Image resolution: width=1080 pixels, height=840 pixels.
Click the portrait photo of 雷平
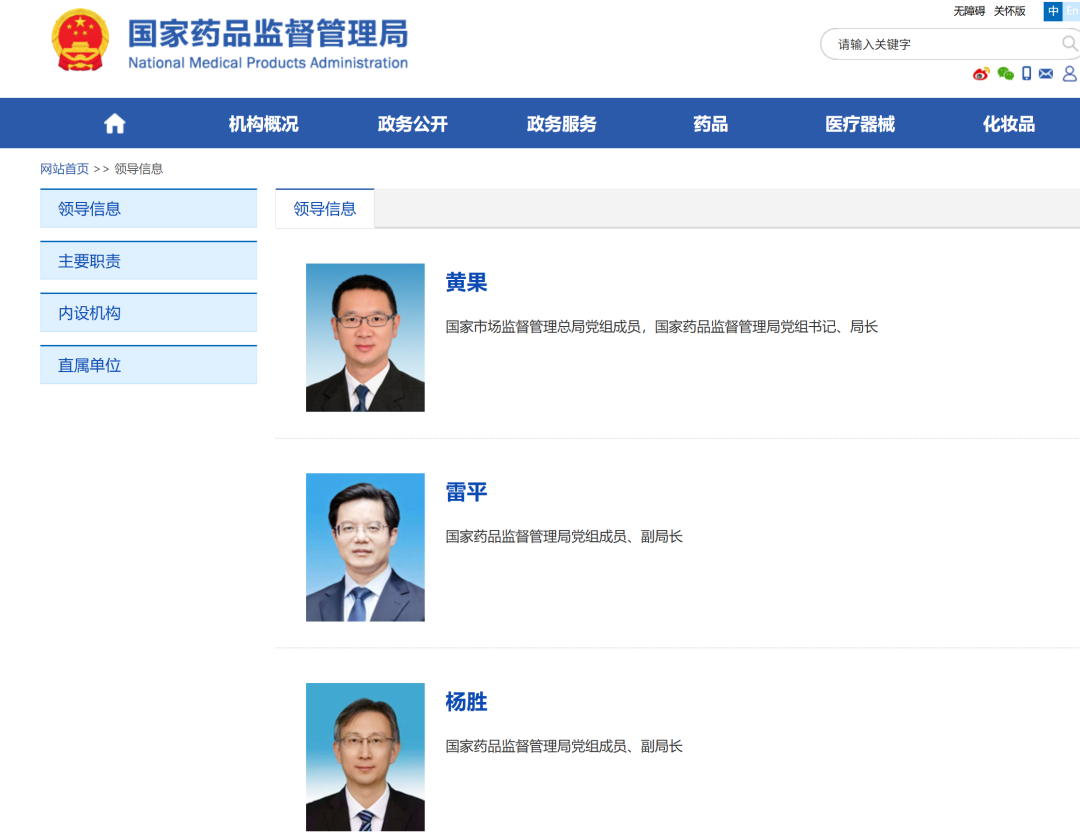[x=365, y=547]
